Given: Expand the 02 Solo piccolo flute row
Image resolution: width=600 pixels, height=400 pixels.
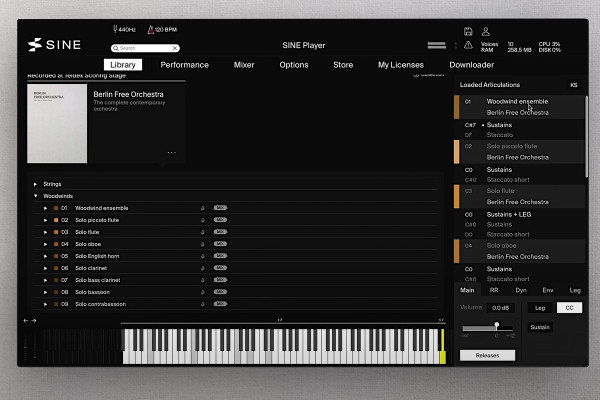Looking at the screenshot, I should pos(45,220).
